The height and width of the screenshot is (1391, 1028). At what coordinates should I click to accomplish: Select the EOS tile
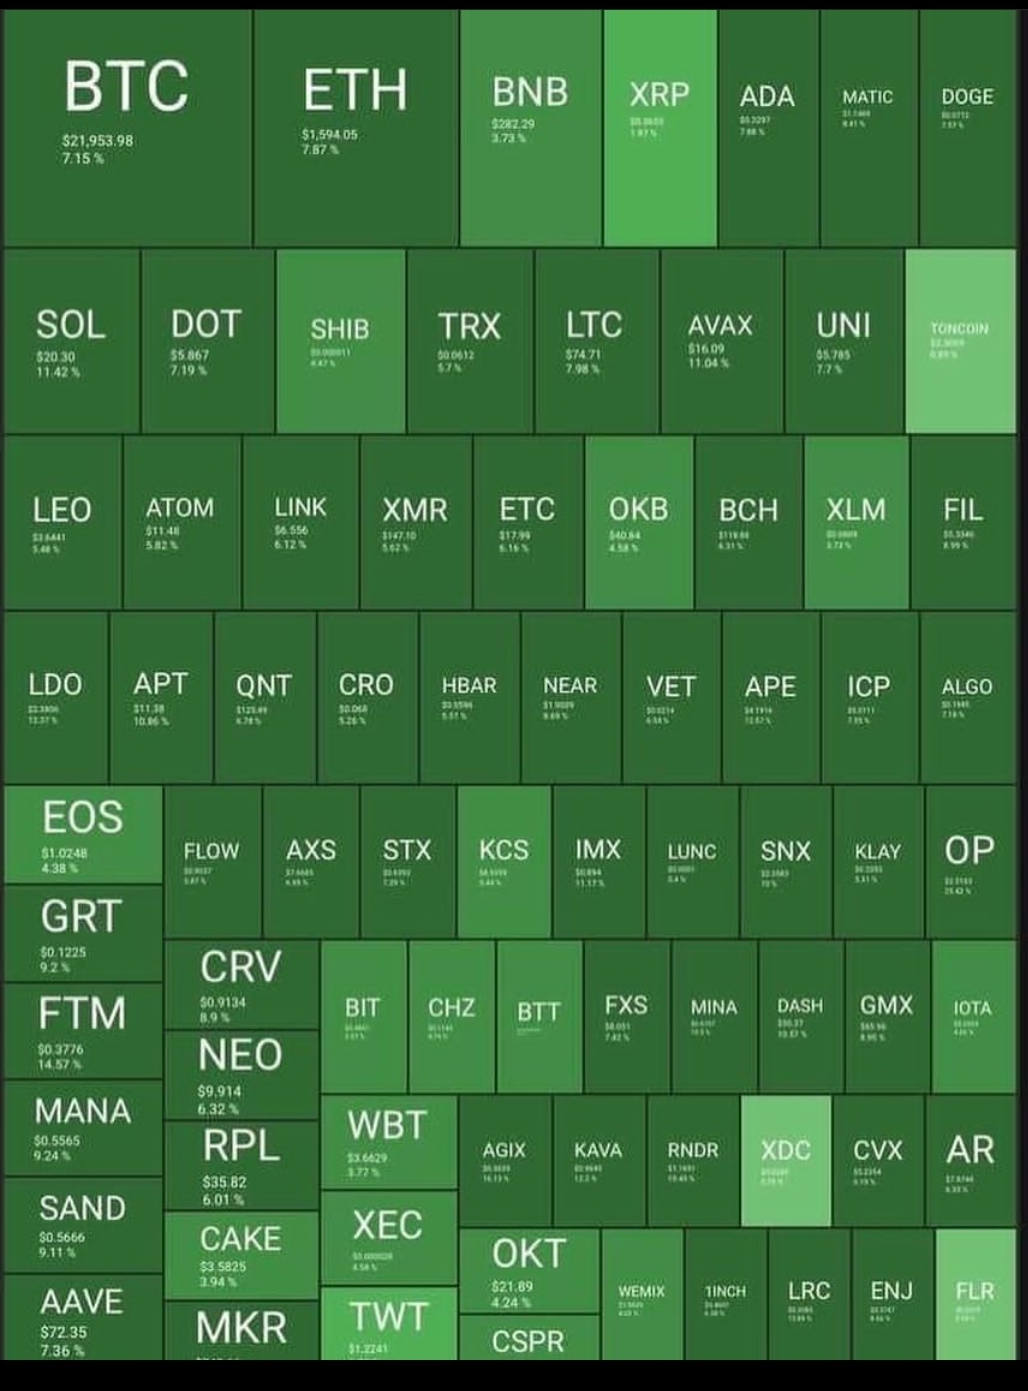click(83, 834)
